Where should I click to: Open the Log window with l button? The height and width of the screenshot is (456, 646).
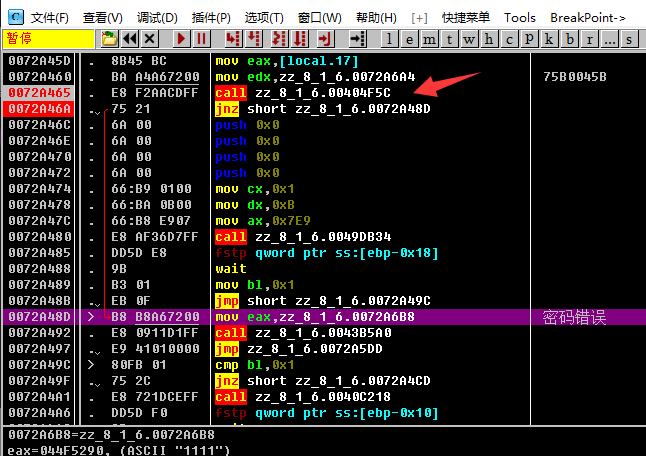[x=389, y=39]
